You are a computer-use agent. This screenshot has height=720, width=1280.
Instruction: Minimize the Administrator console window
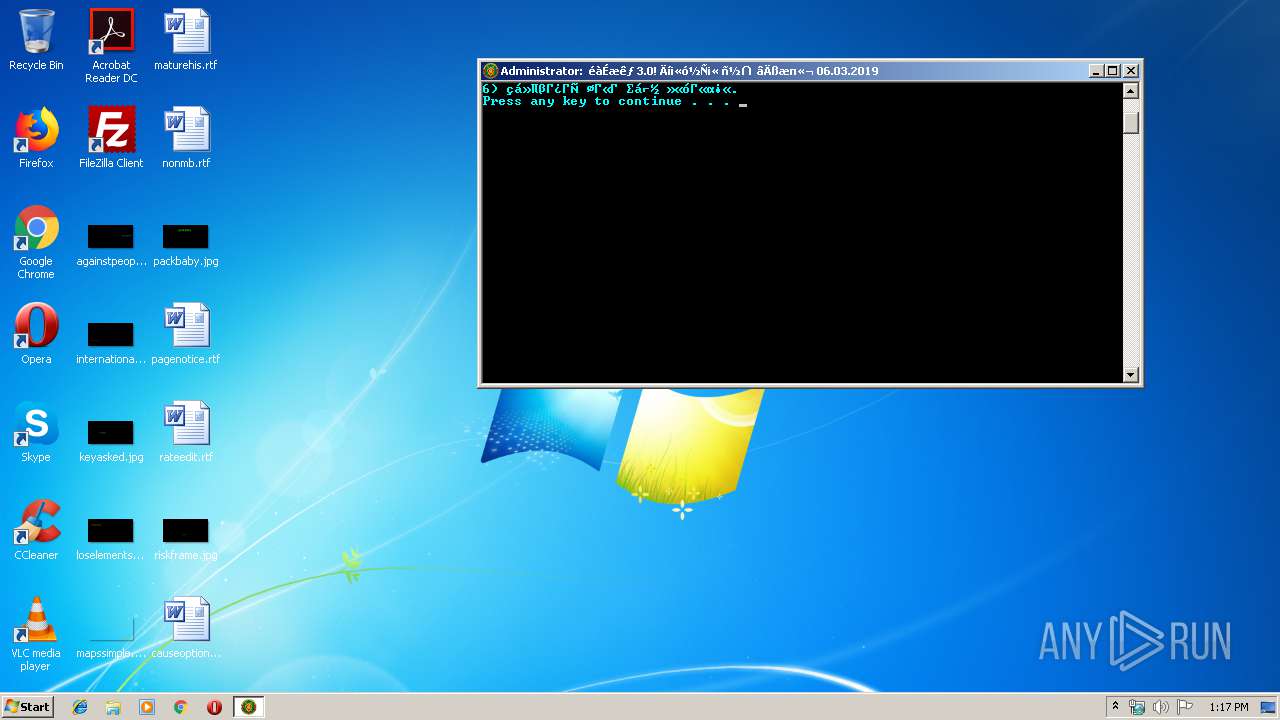(1096, 71)
